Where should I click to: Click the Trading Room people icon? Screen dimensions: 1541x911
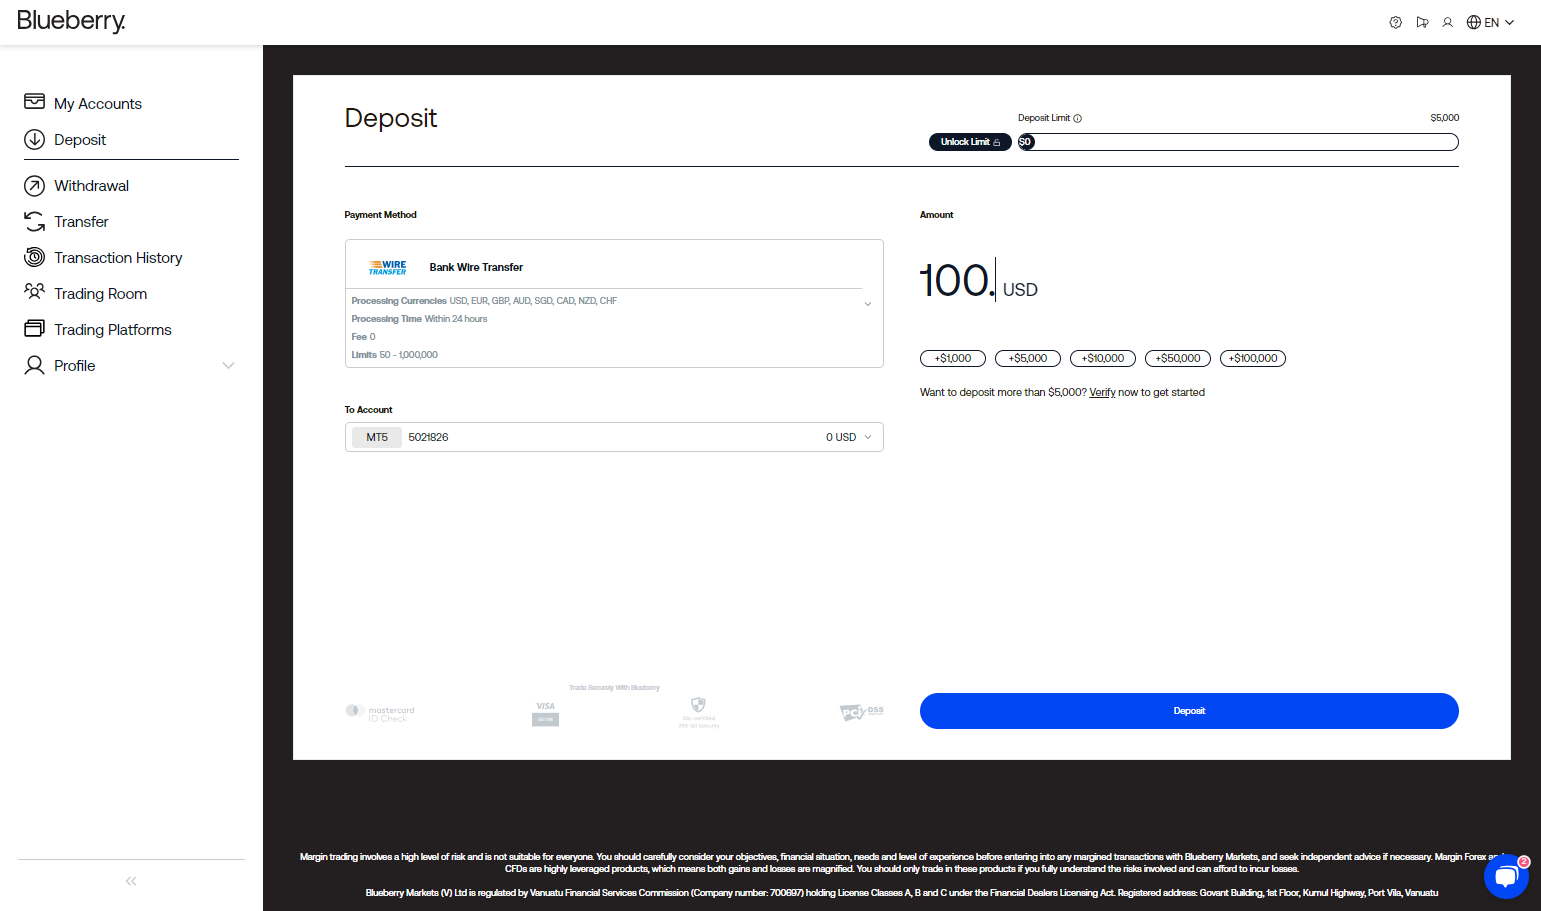34,292
